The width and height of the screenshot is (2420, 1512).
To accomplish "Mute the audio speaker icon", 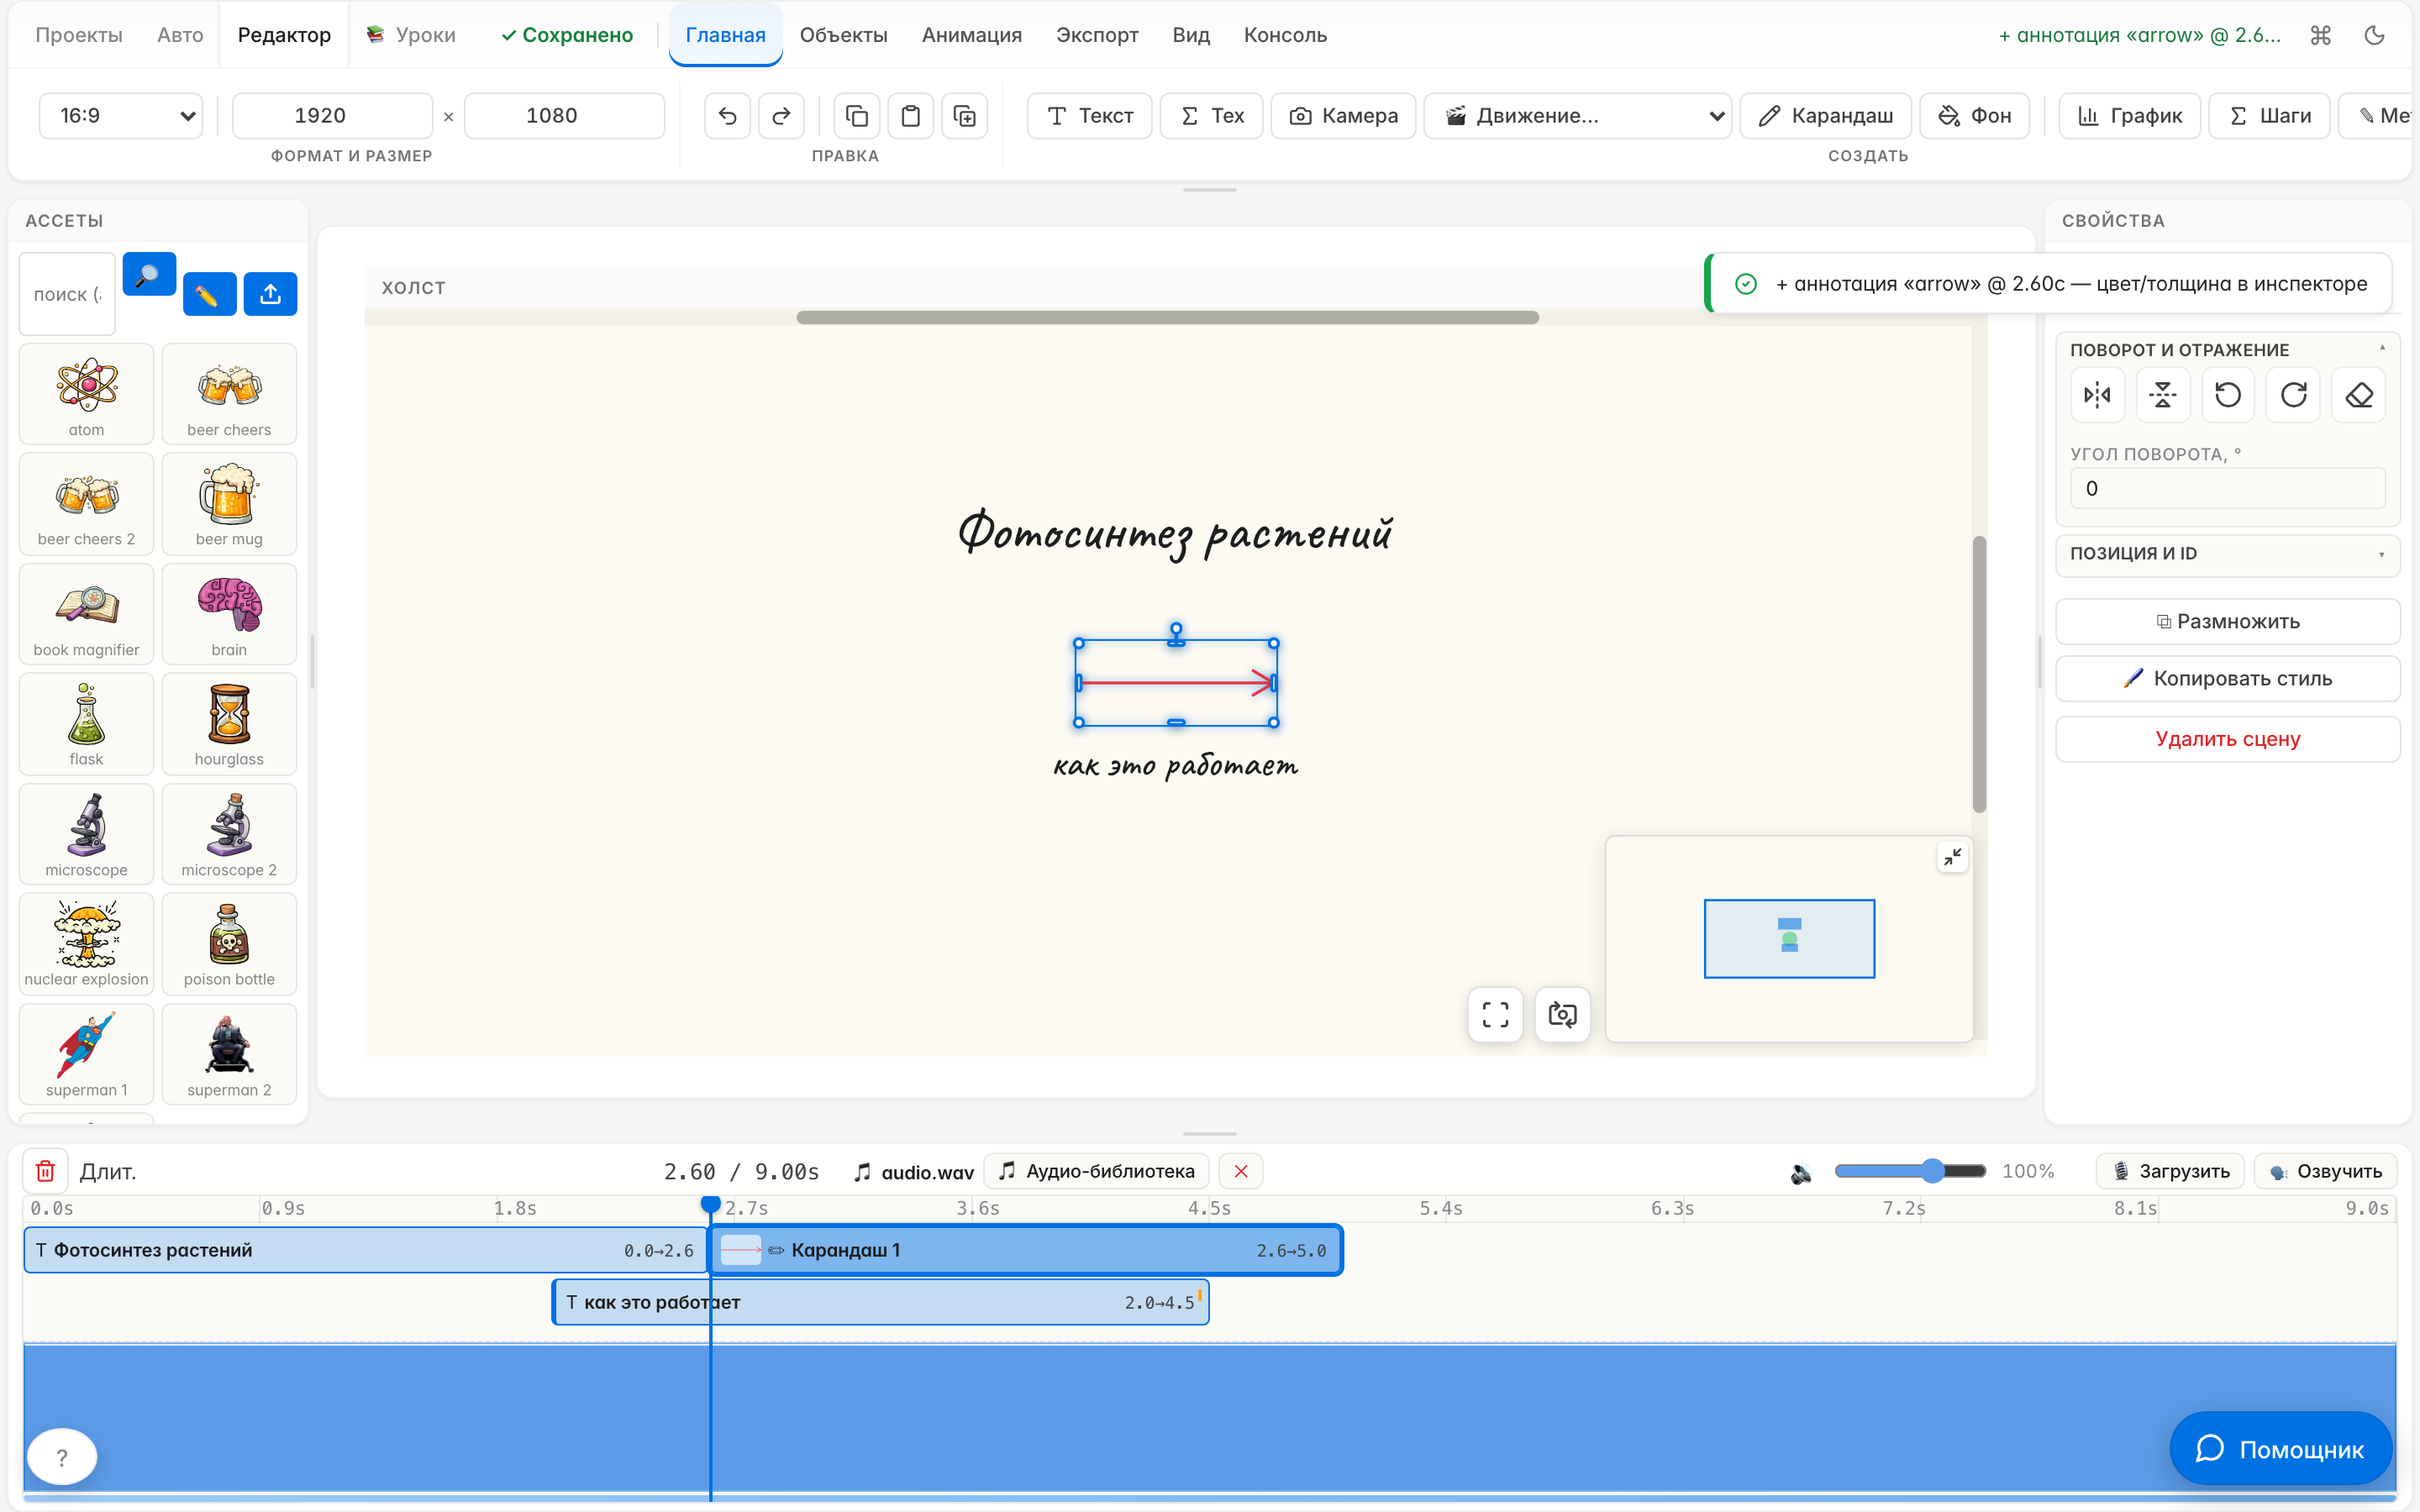I will pos(1801,1172).
